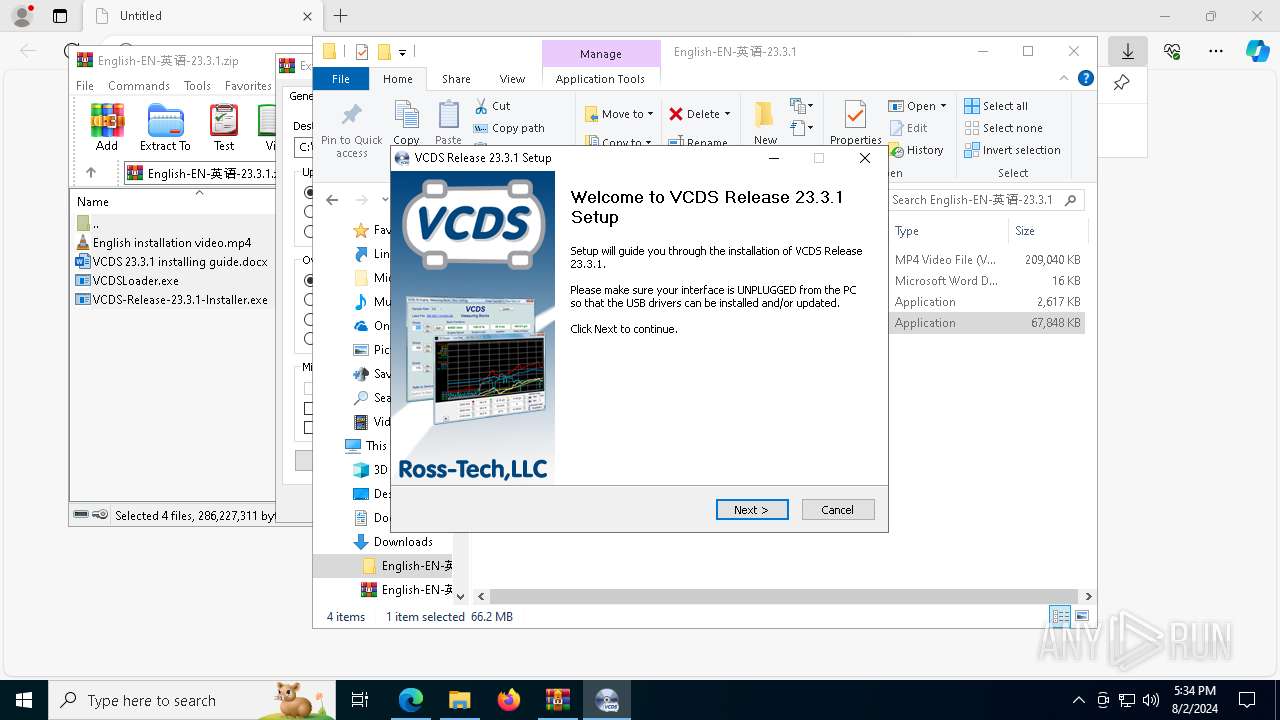Click Invert selection in the ribbon
This screenshot has height=720, width=1280.
1012,150
